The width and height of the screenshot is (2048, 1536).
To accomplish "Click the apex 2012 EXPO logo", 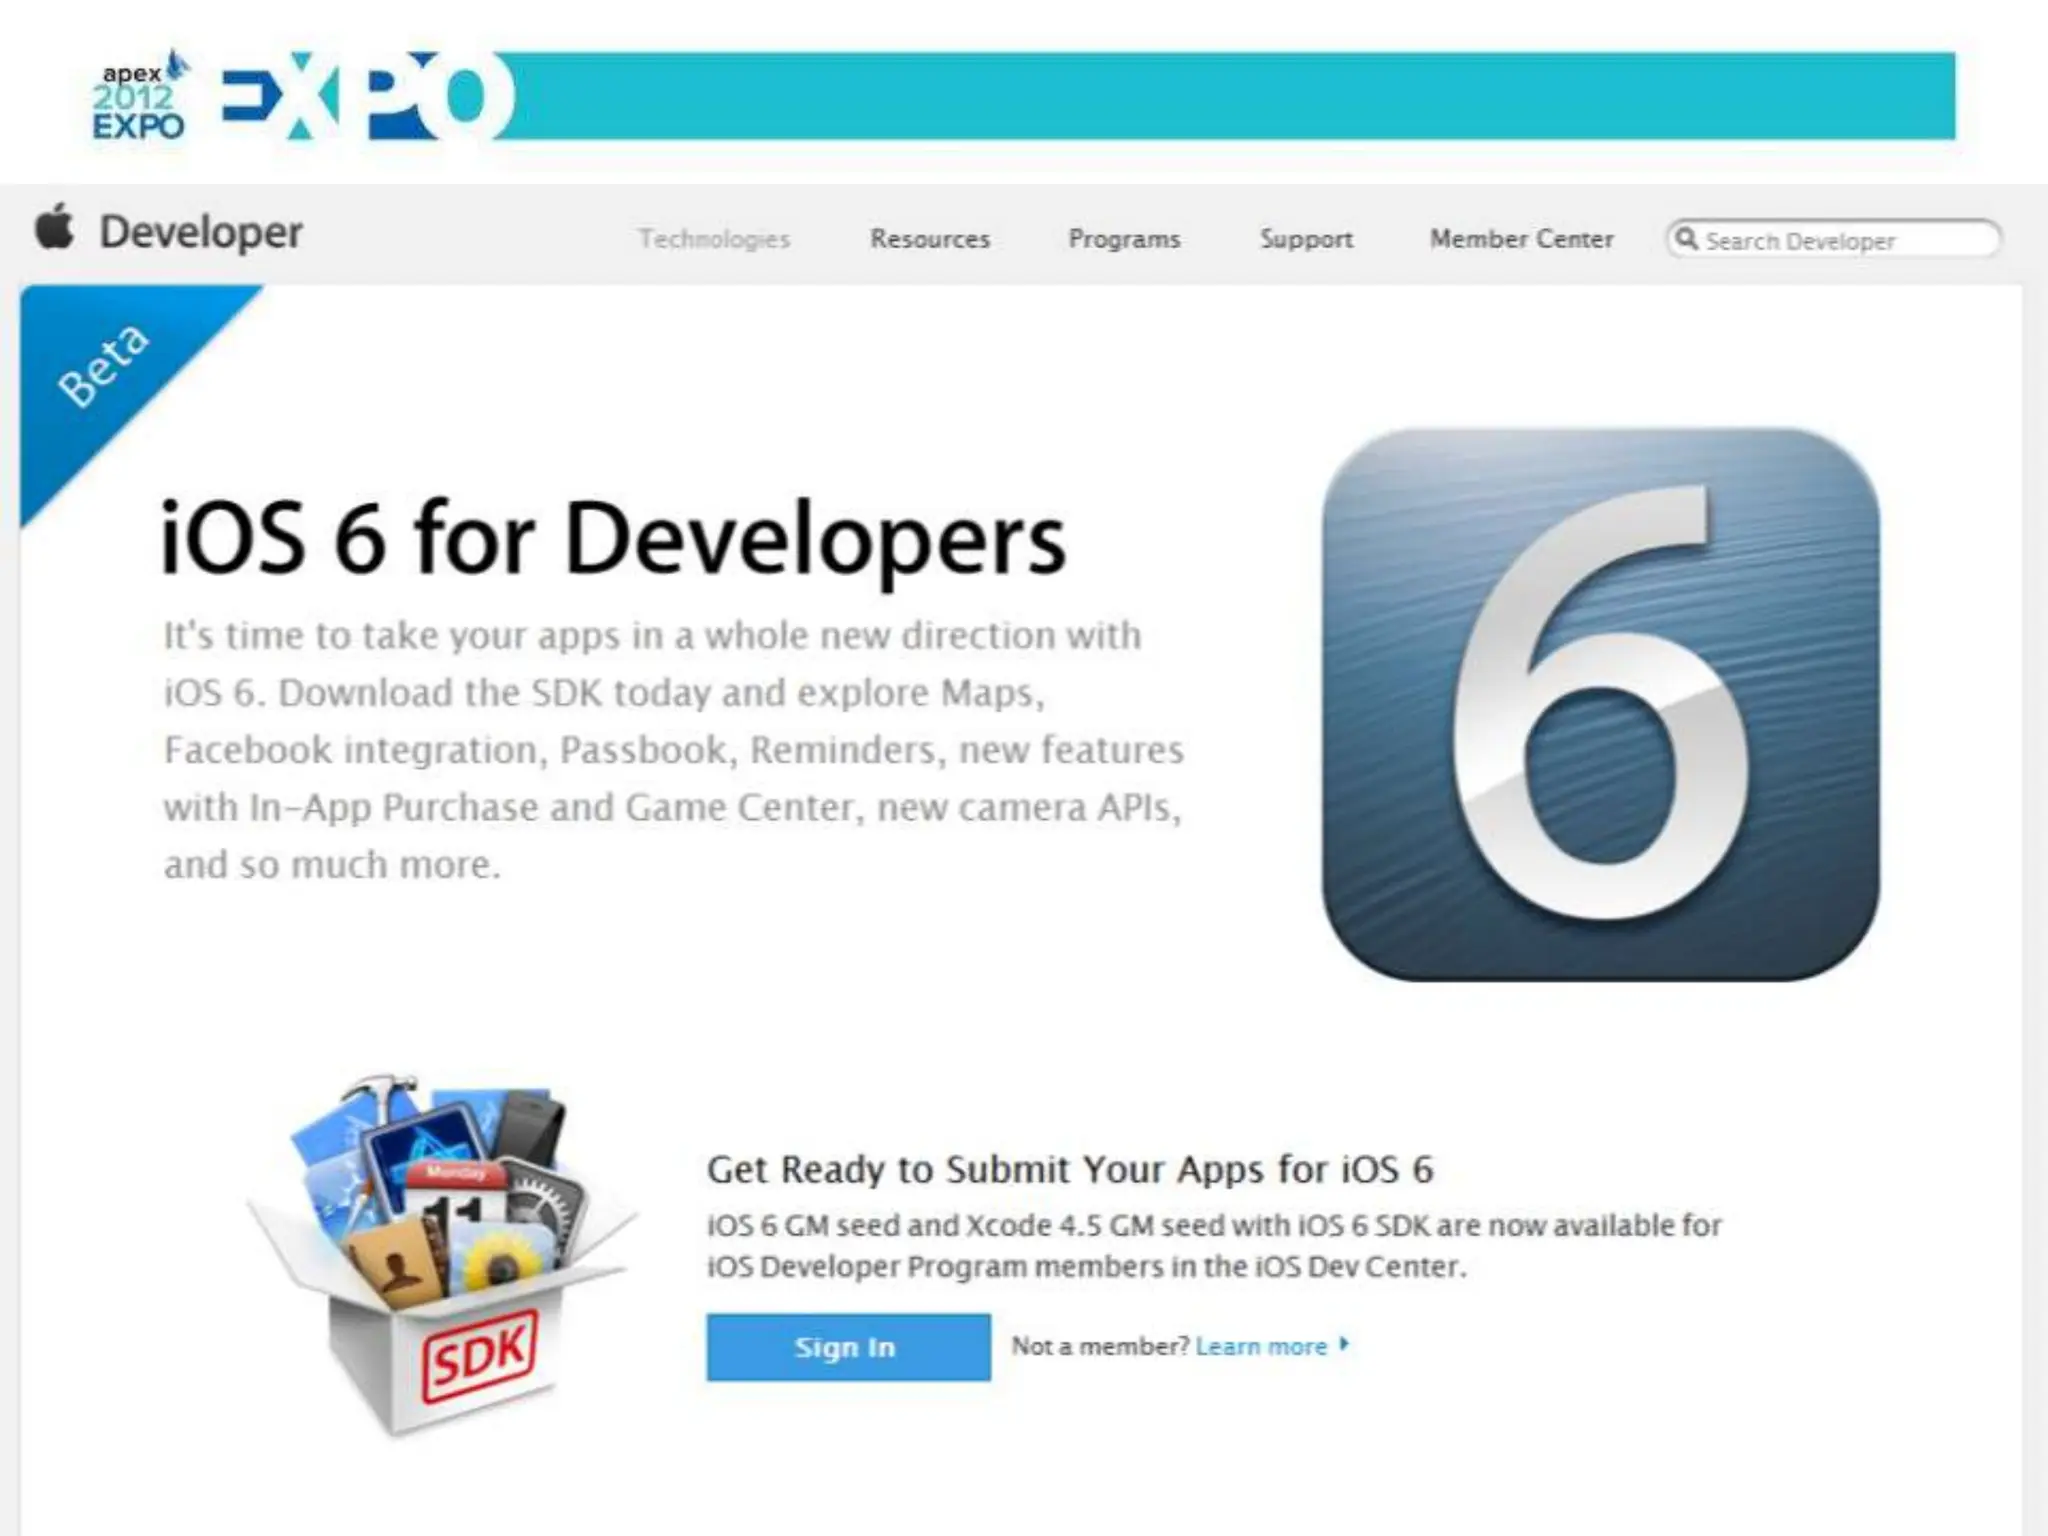I will tap(139, 98).
